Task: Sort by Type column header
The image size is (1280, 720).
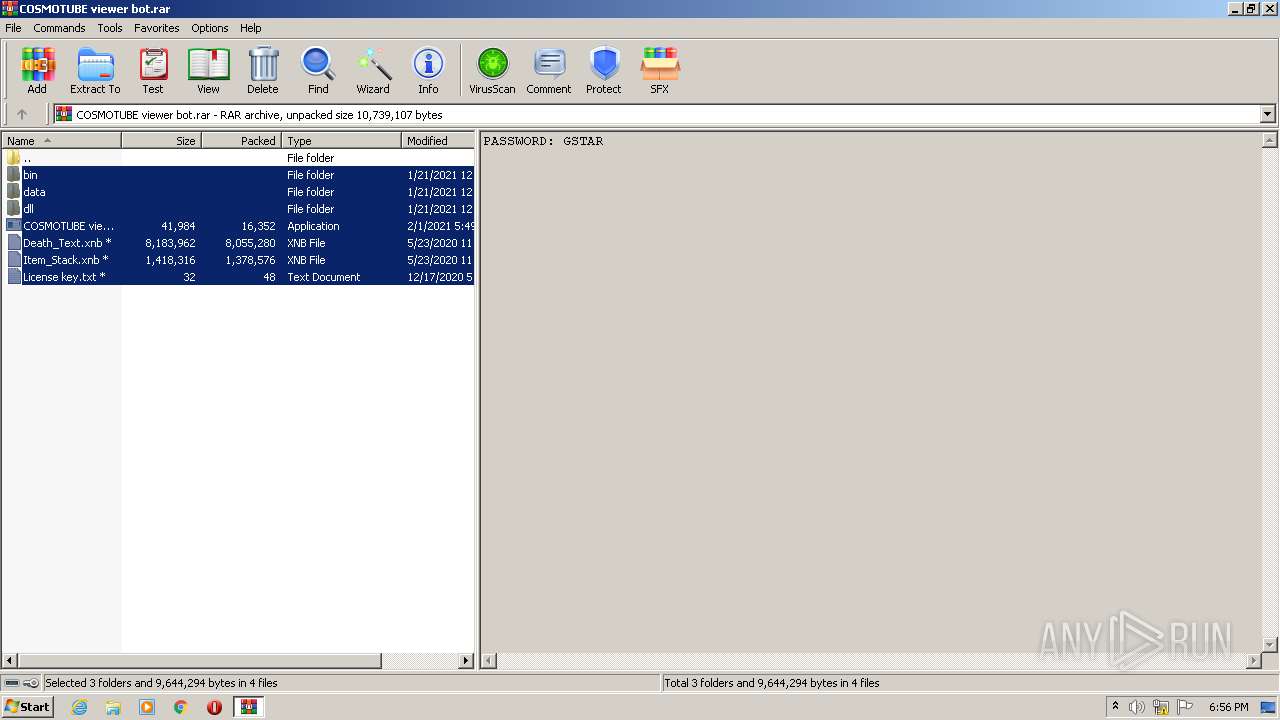Action: point(341,141)
